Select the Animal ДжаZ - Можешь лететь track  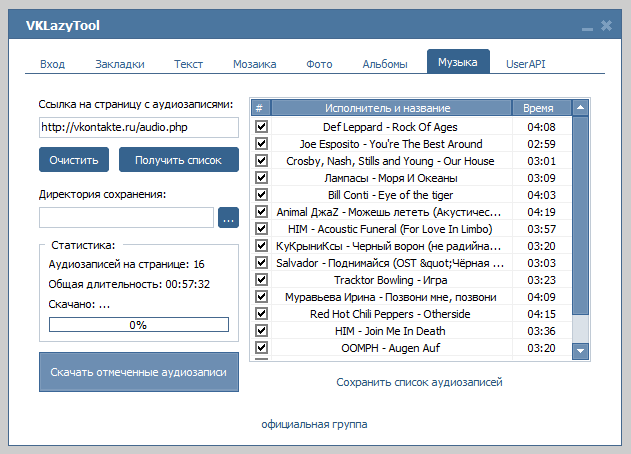389,212
